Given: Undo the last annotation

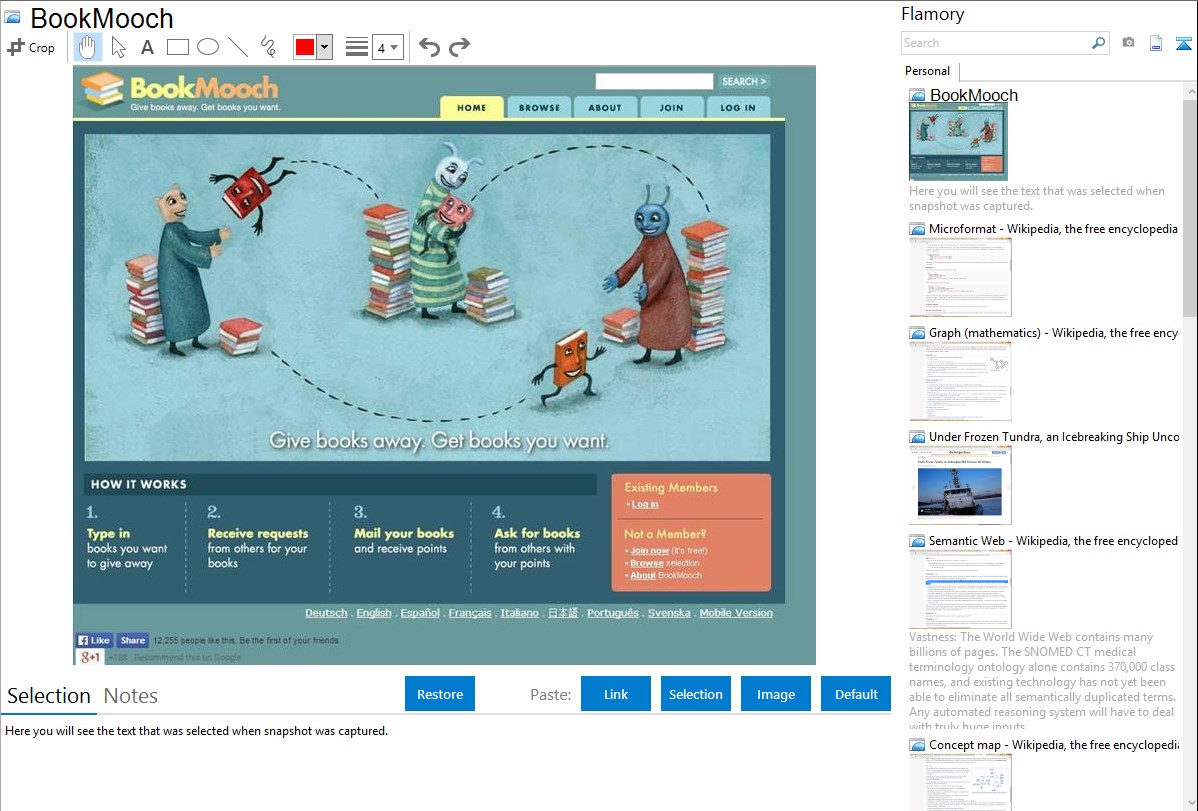Looking at the screenshot, I should [429, 47].
